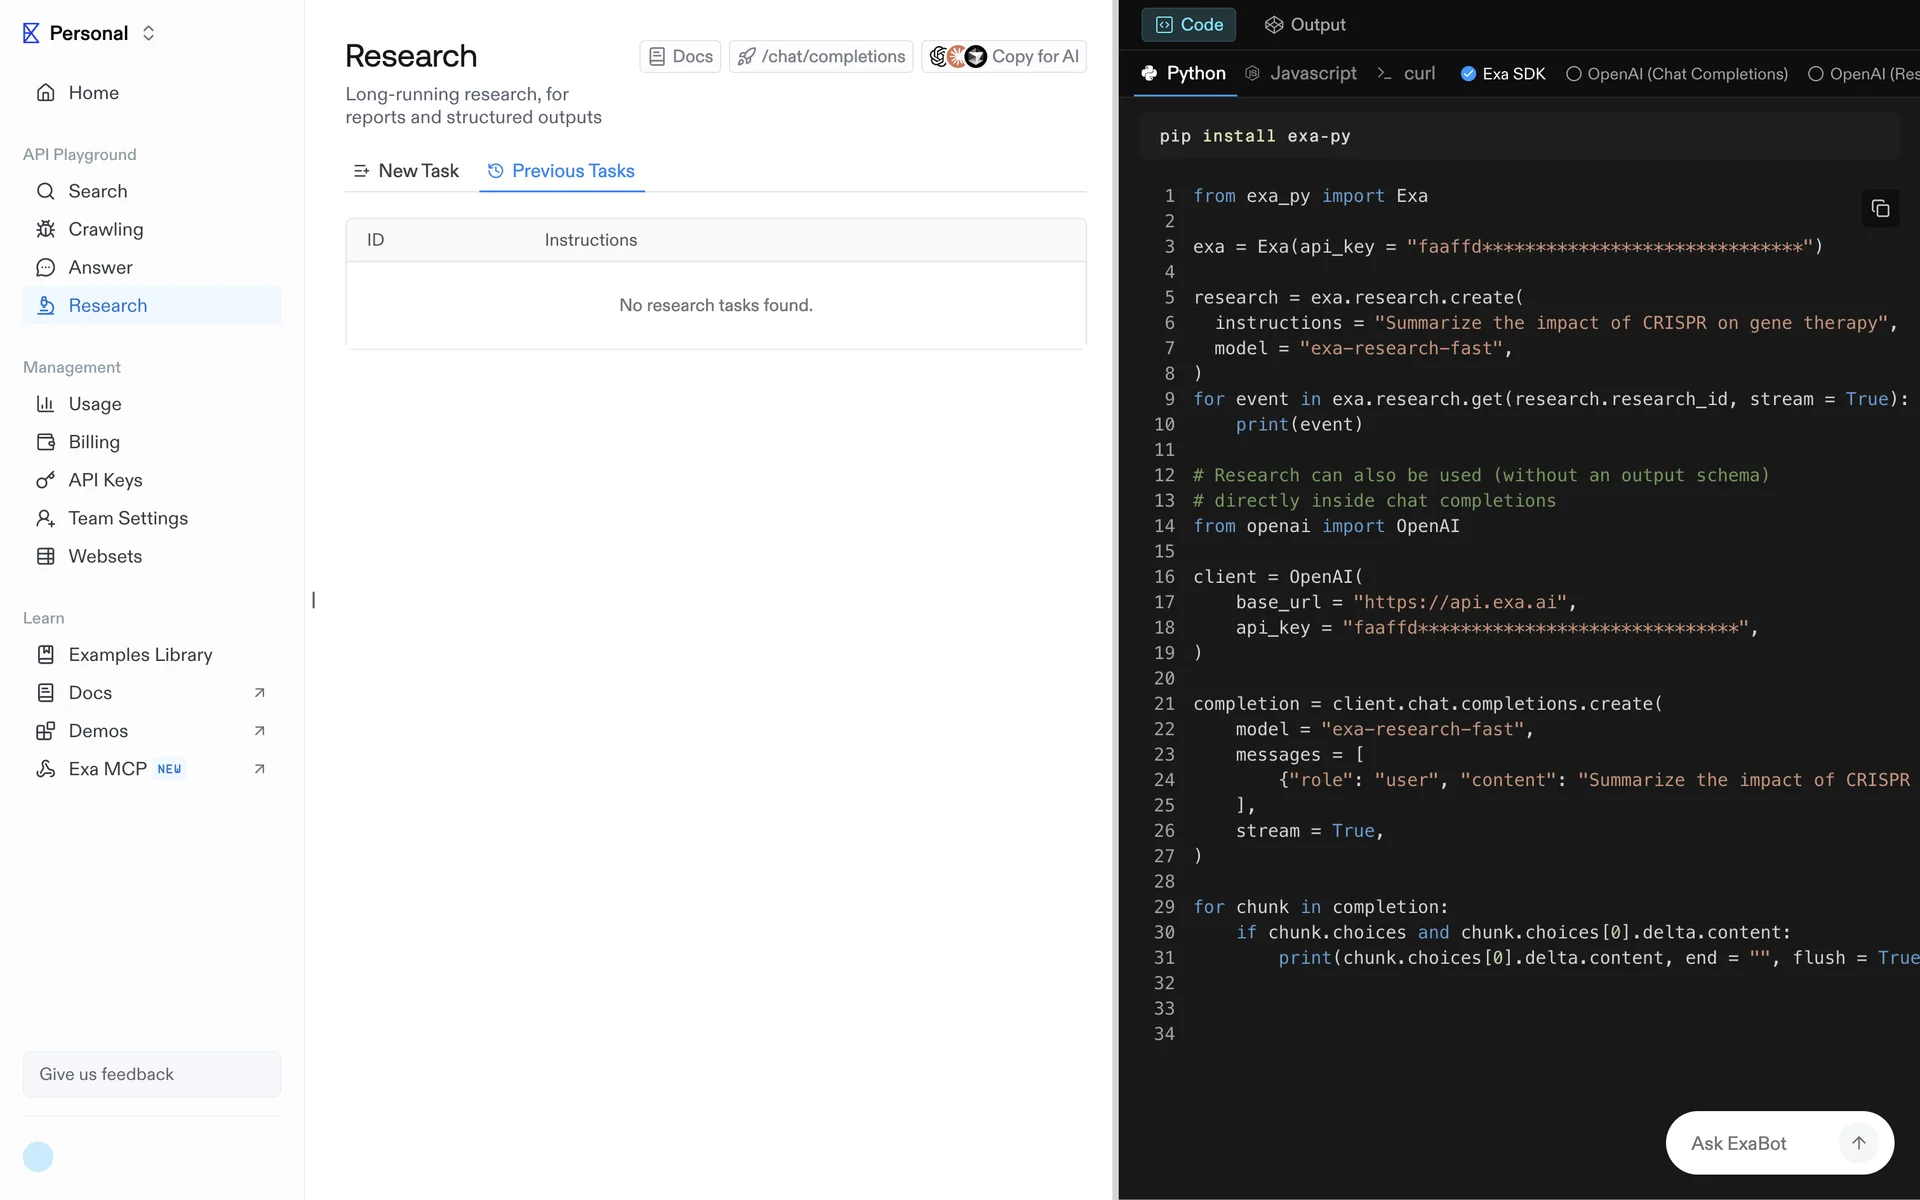The height and width of the screenshot is (1200, 1920).
Task: Open Websets using its table icon
Action: click(x=45, y=556)
